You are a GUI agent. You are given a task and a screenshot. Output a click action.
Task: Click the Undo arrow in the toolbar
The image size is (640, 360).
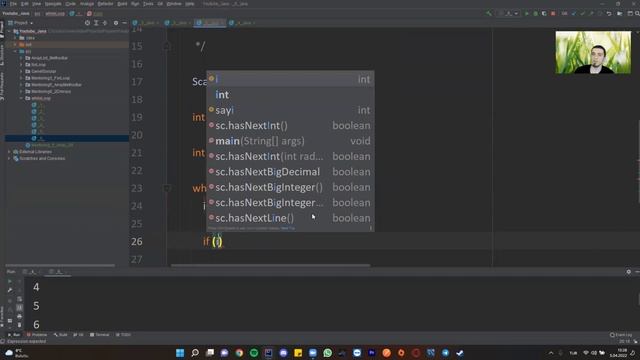(x=609, y=13)
